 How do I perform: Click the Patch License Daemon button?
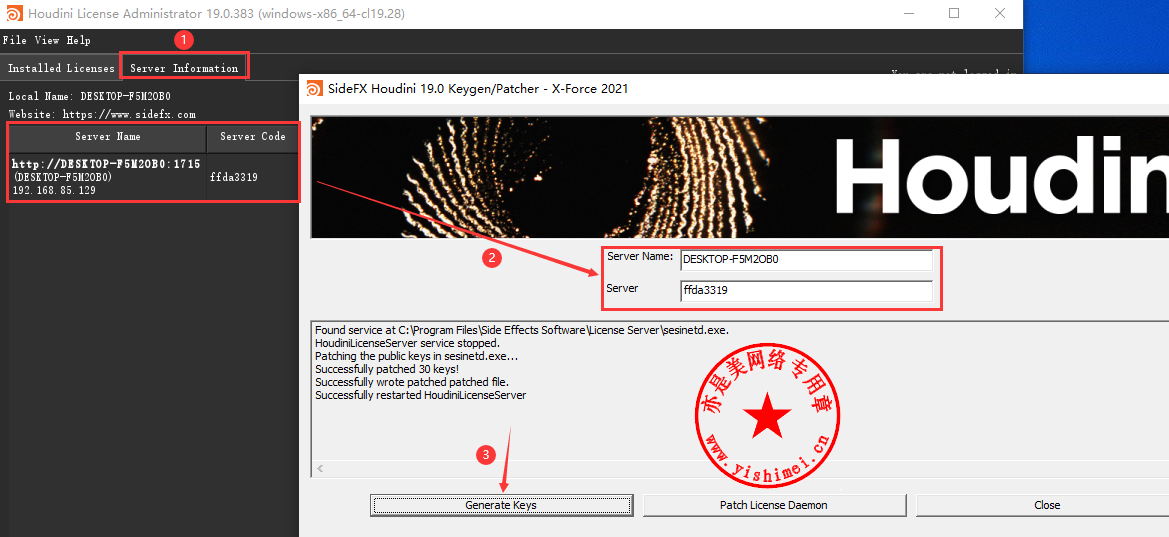click(x=774, y=505)
